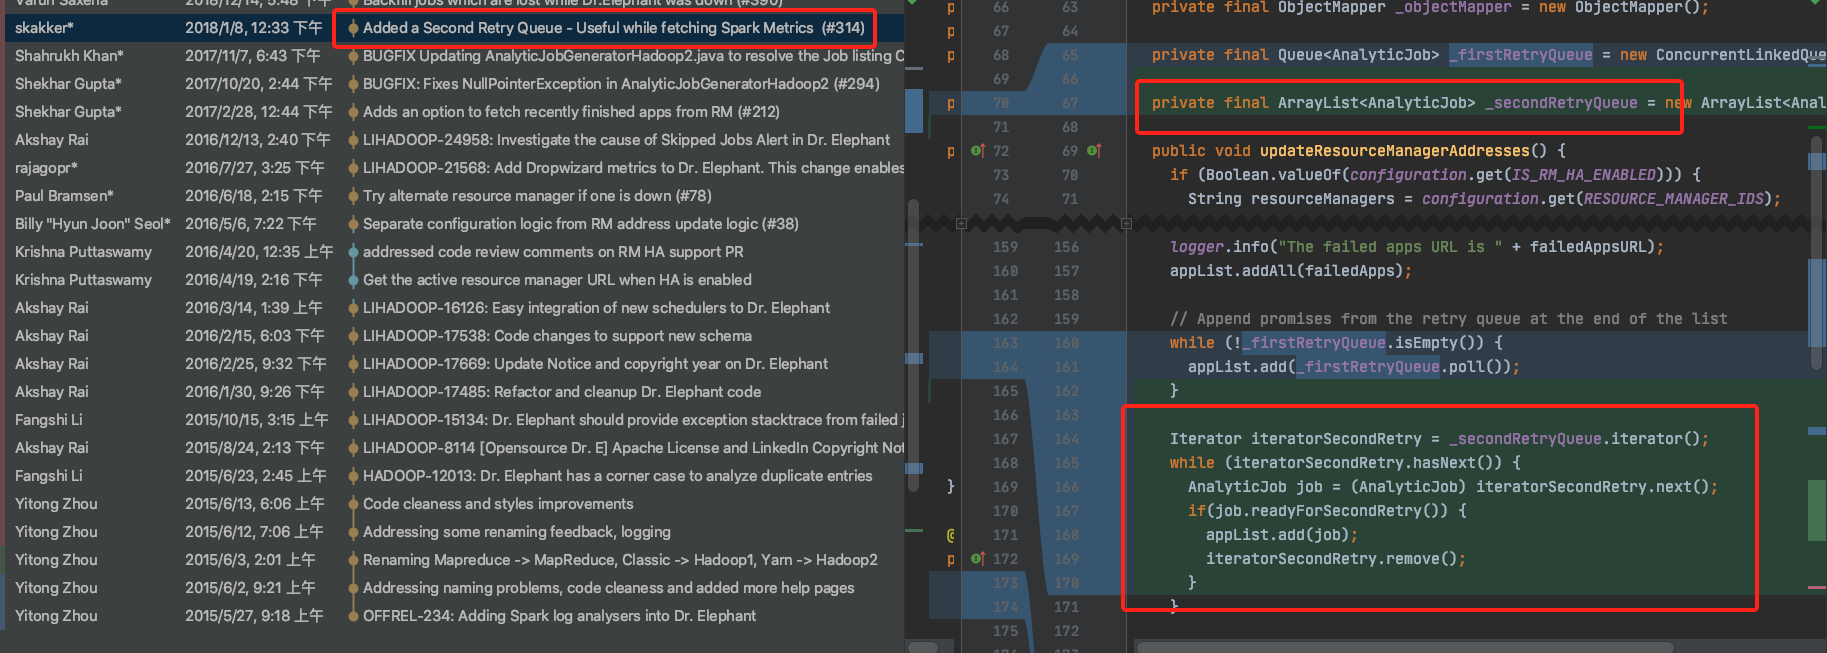Select commit 'Get the active resource manager URL'
The height and width of the screenshot is (653, 1827).
pyautogui.click(x=557, y=280)
